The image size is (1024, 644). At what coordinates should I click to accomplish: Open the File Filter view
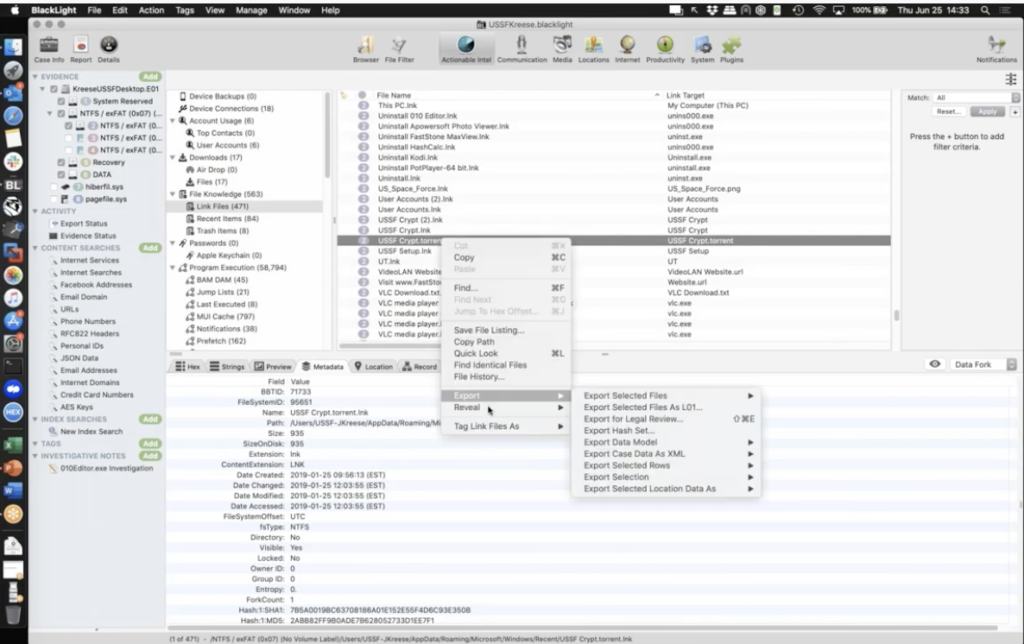click(399, 50)
